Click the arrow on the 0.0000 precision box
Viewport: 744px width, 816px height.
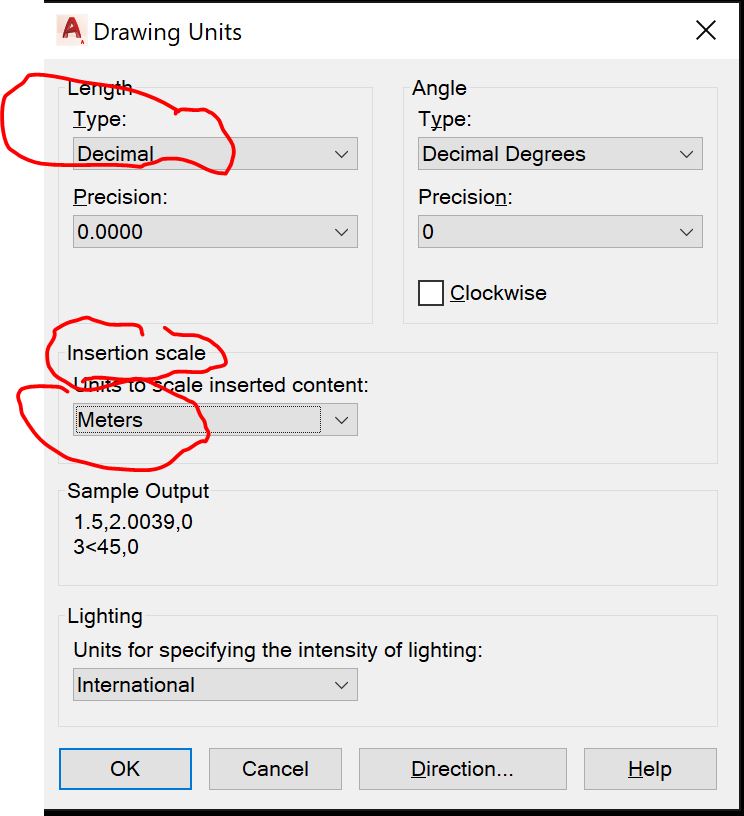pos(341,232)
